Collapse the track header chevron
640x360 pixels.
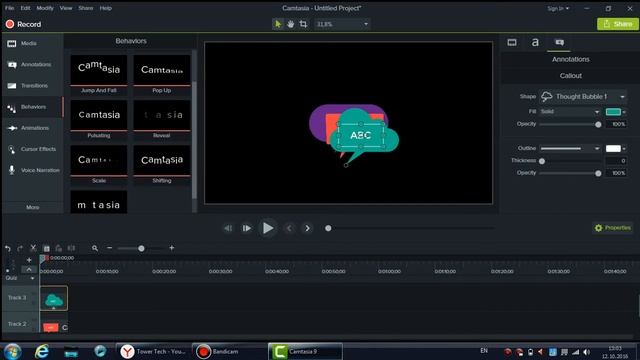pos(29,269)
